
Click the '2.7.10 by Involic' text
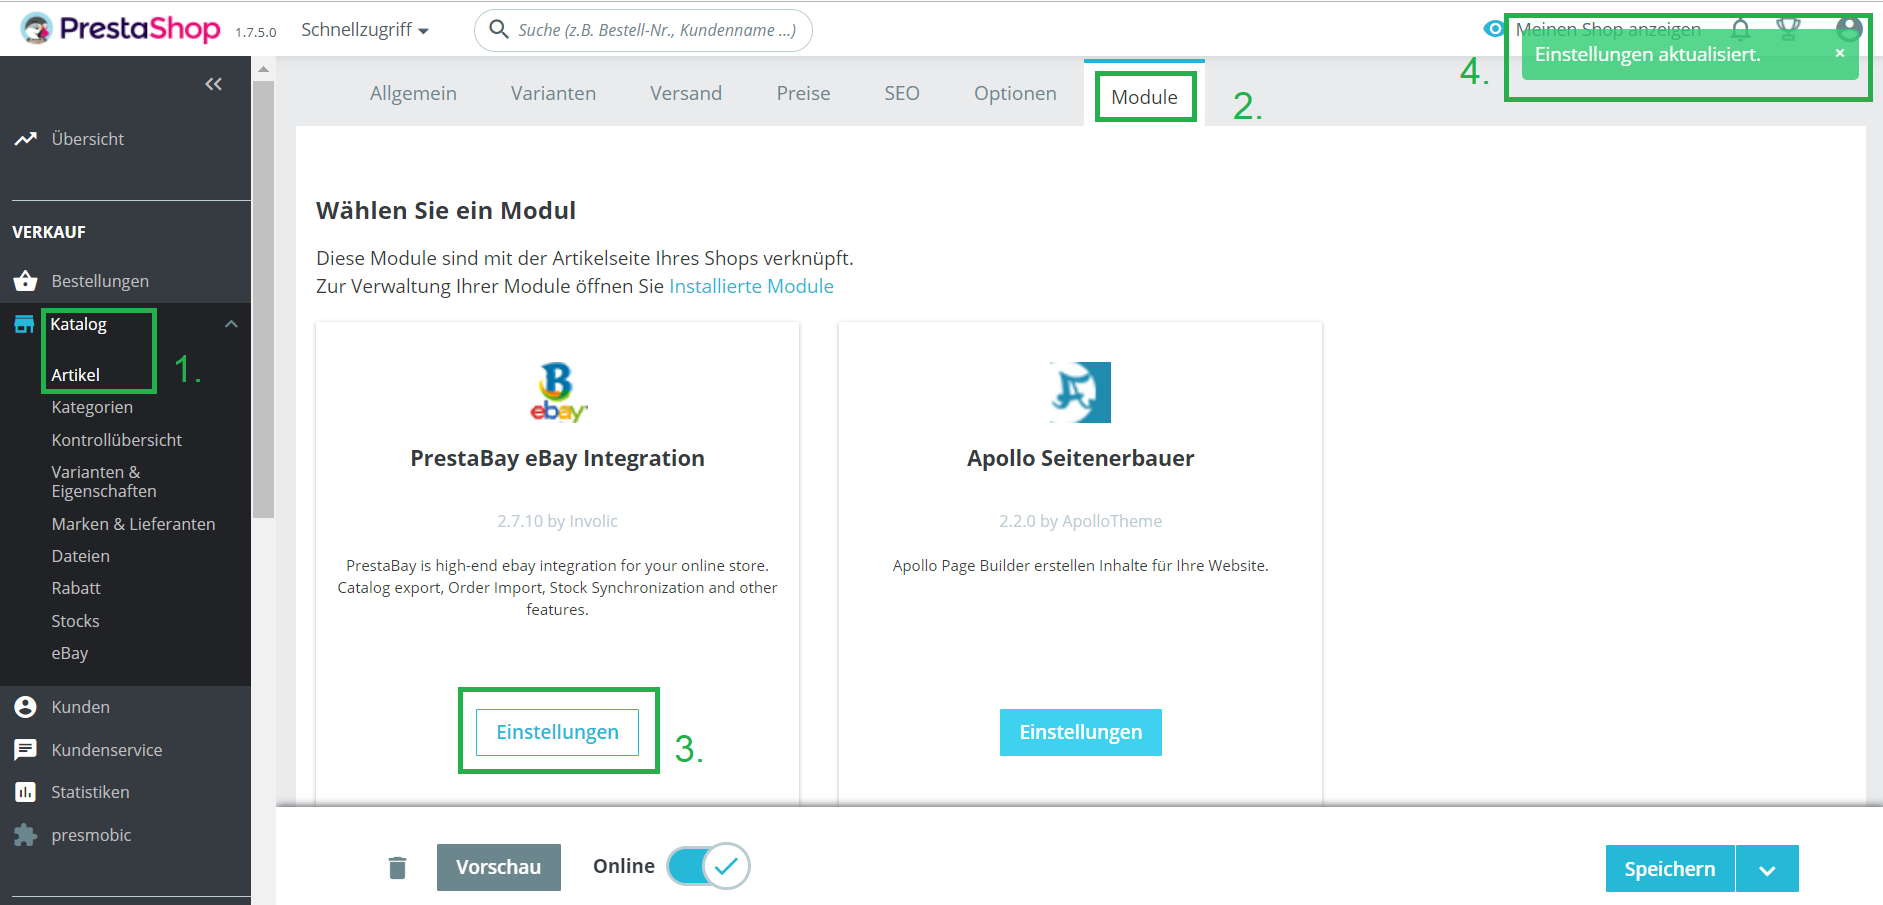(x=558, y=521)
